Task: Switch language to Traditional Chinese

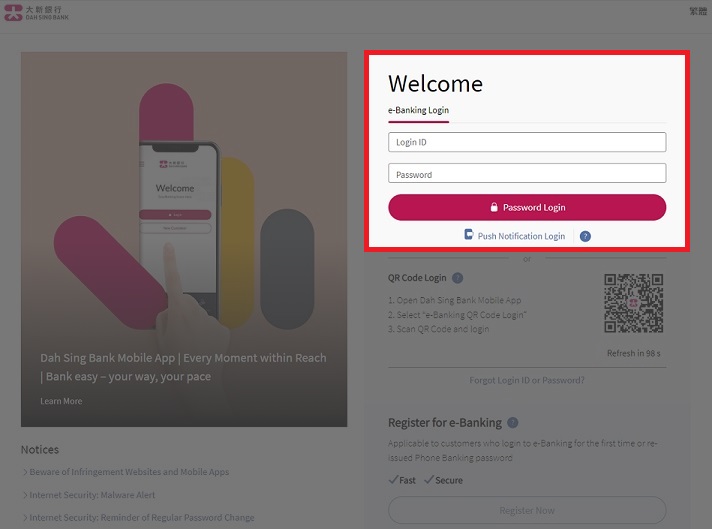Action: tap(697, 12)
